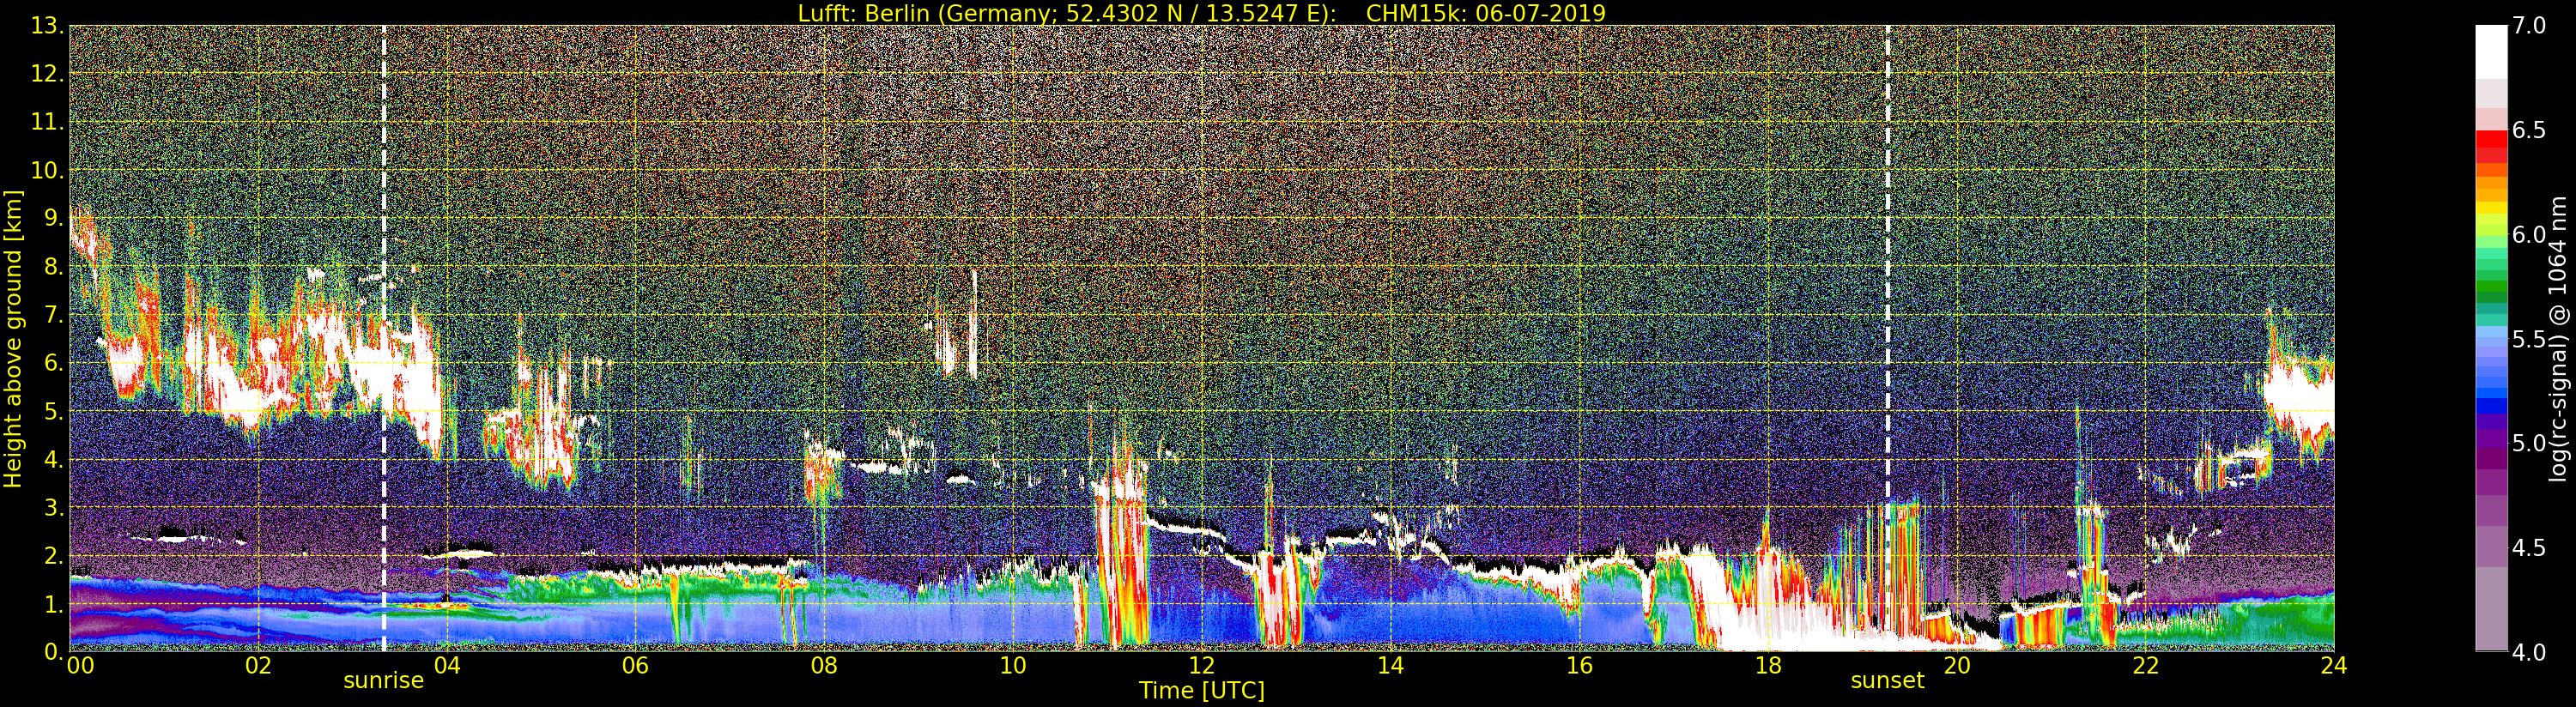Click the "10" time axis tick label
2576x707 pixels.
click(1013, 666)
